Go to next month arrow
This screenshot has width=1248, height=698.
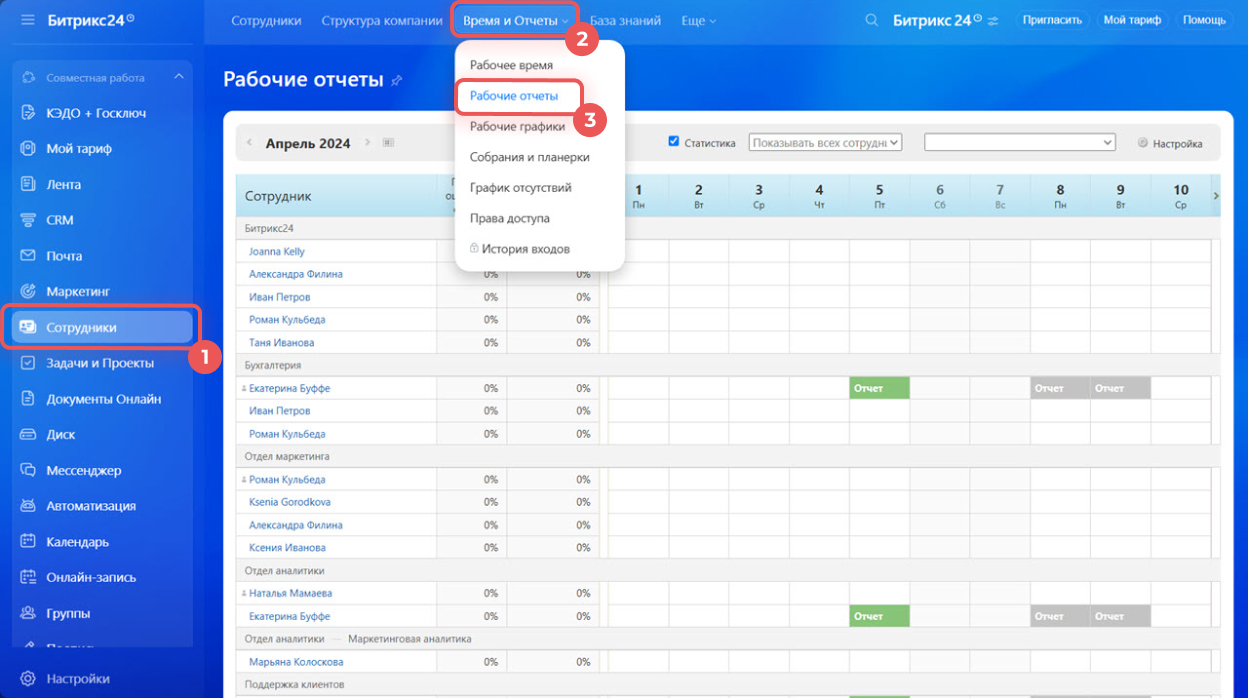pyautogui.click(x=368, y=143)
